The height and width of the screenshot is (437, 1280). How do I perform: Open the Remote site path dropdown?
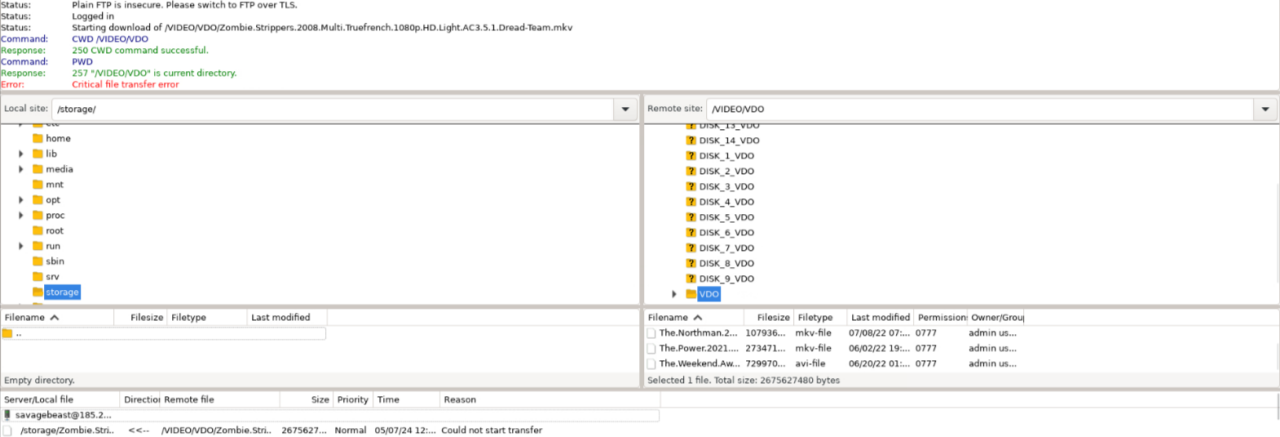[1266, 109]
